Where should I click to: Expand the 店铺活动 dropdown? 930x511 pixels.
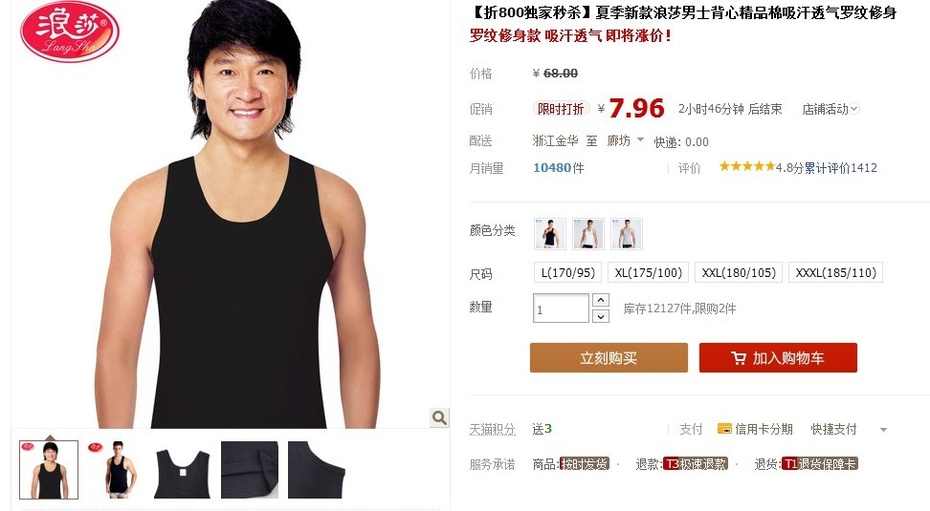[x=830, y=109]
